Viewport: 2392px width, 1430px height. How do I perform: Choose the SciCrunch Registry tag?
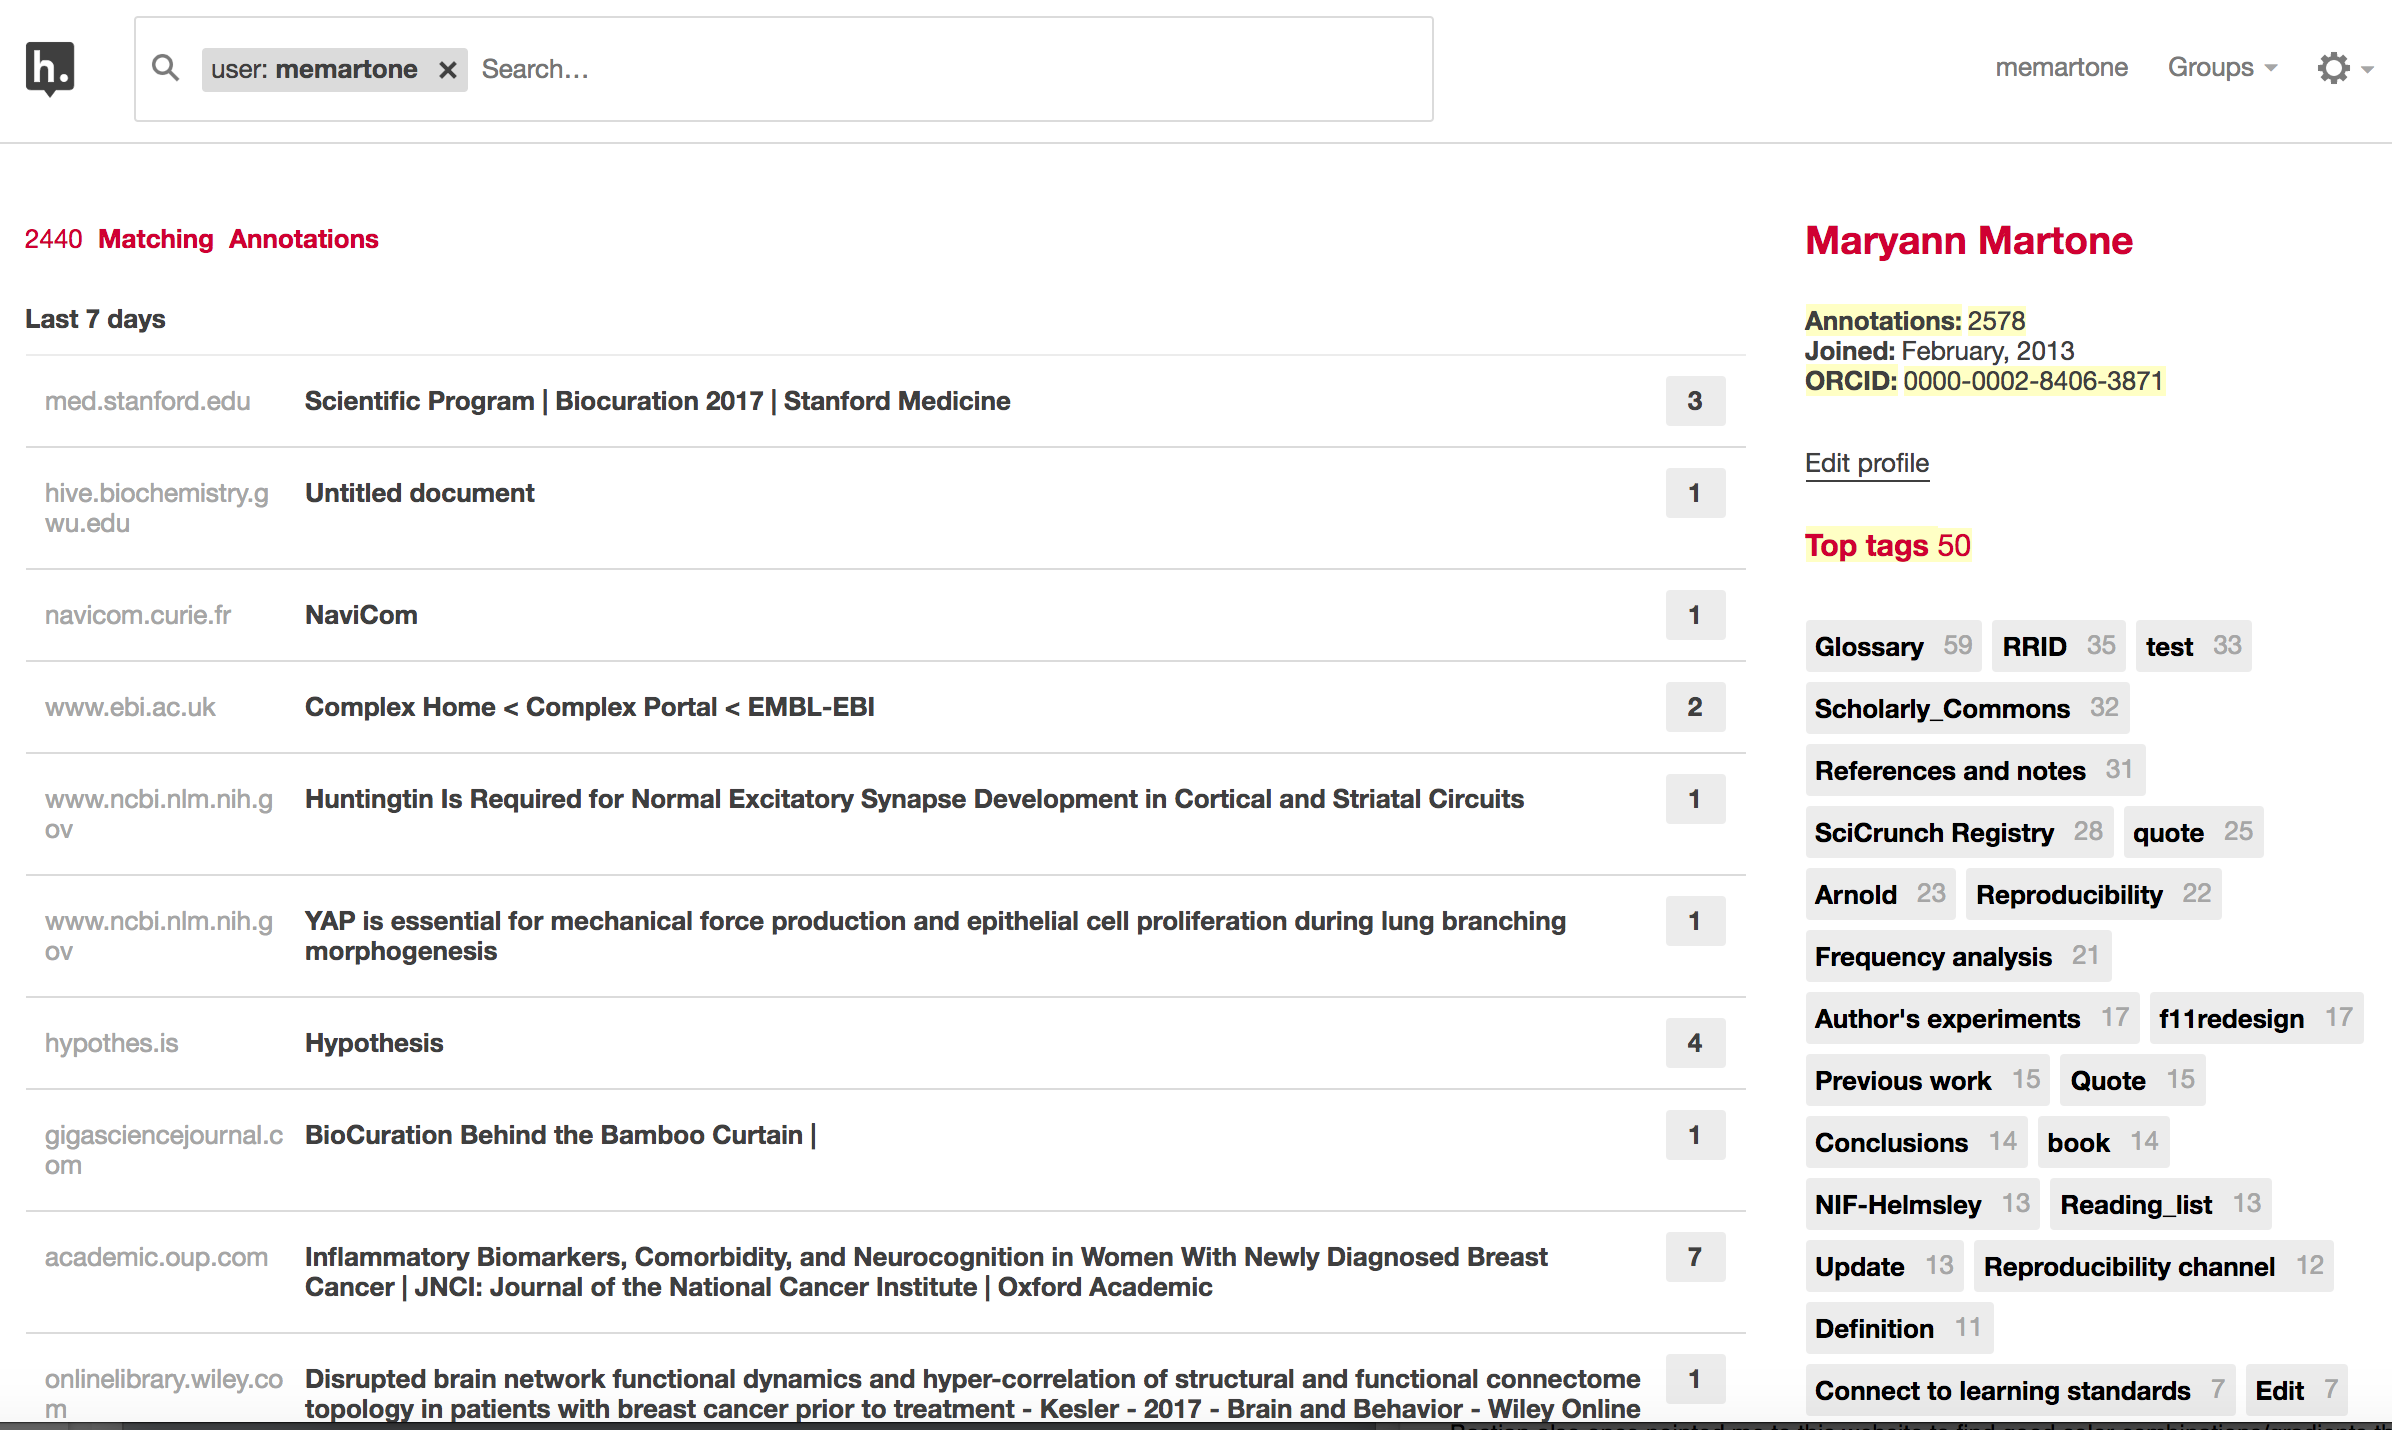[x=1959, y=832]
